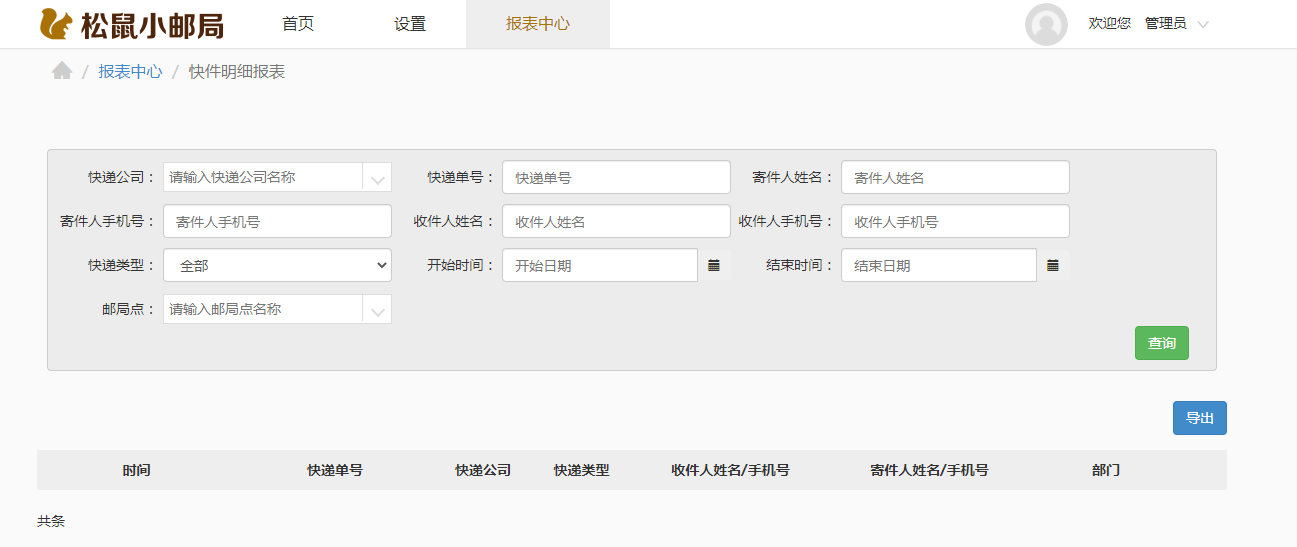Click the 结束时间： field label
1297x547 pixels.
(801, 265)
